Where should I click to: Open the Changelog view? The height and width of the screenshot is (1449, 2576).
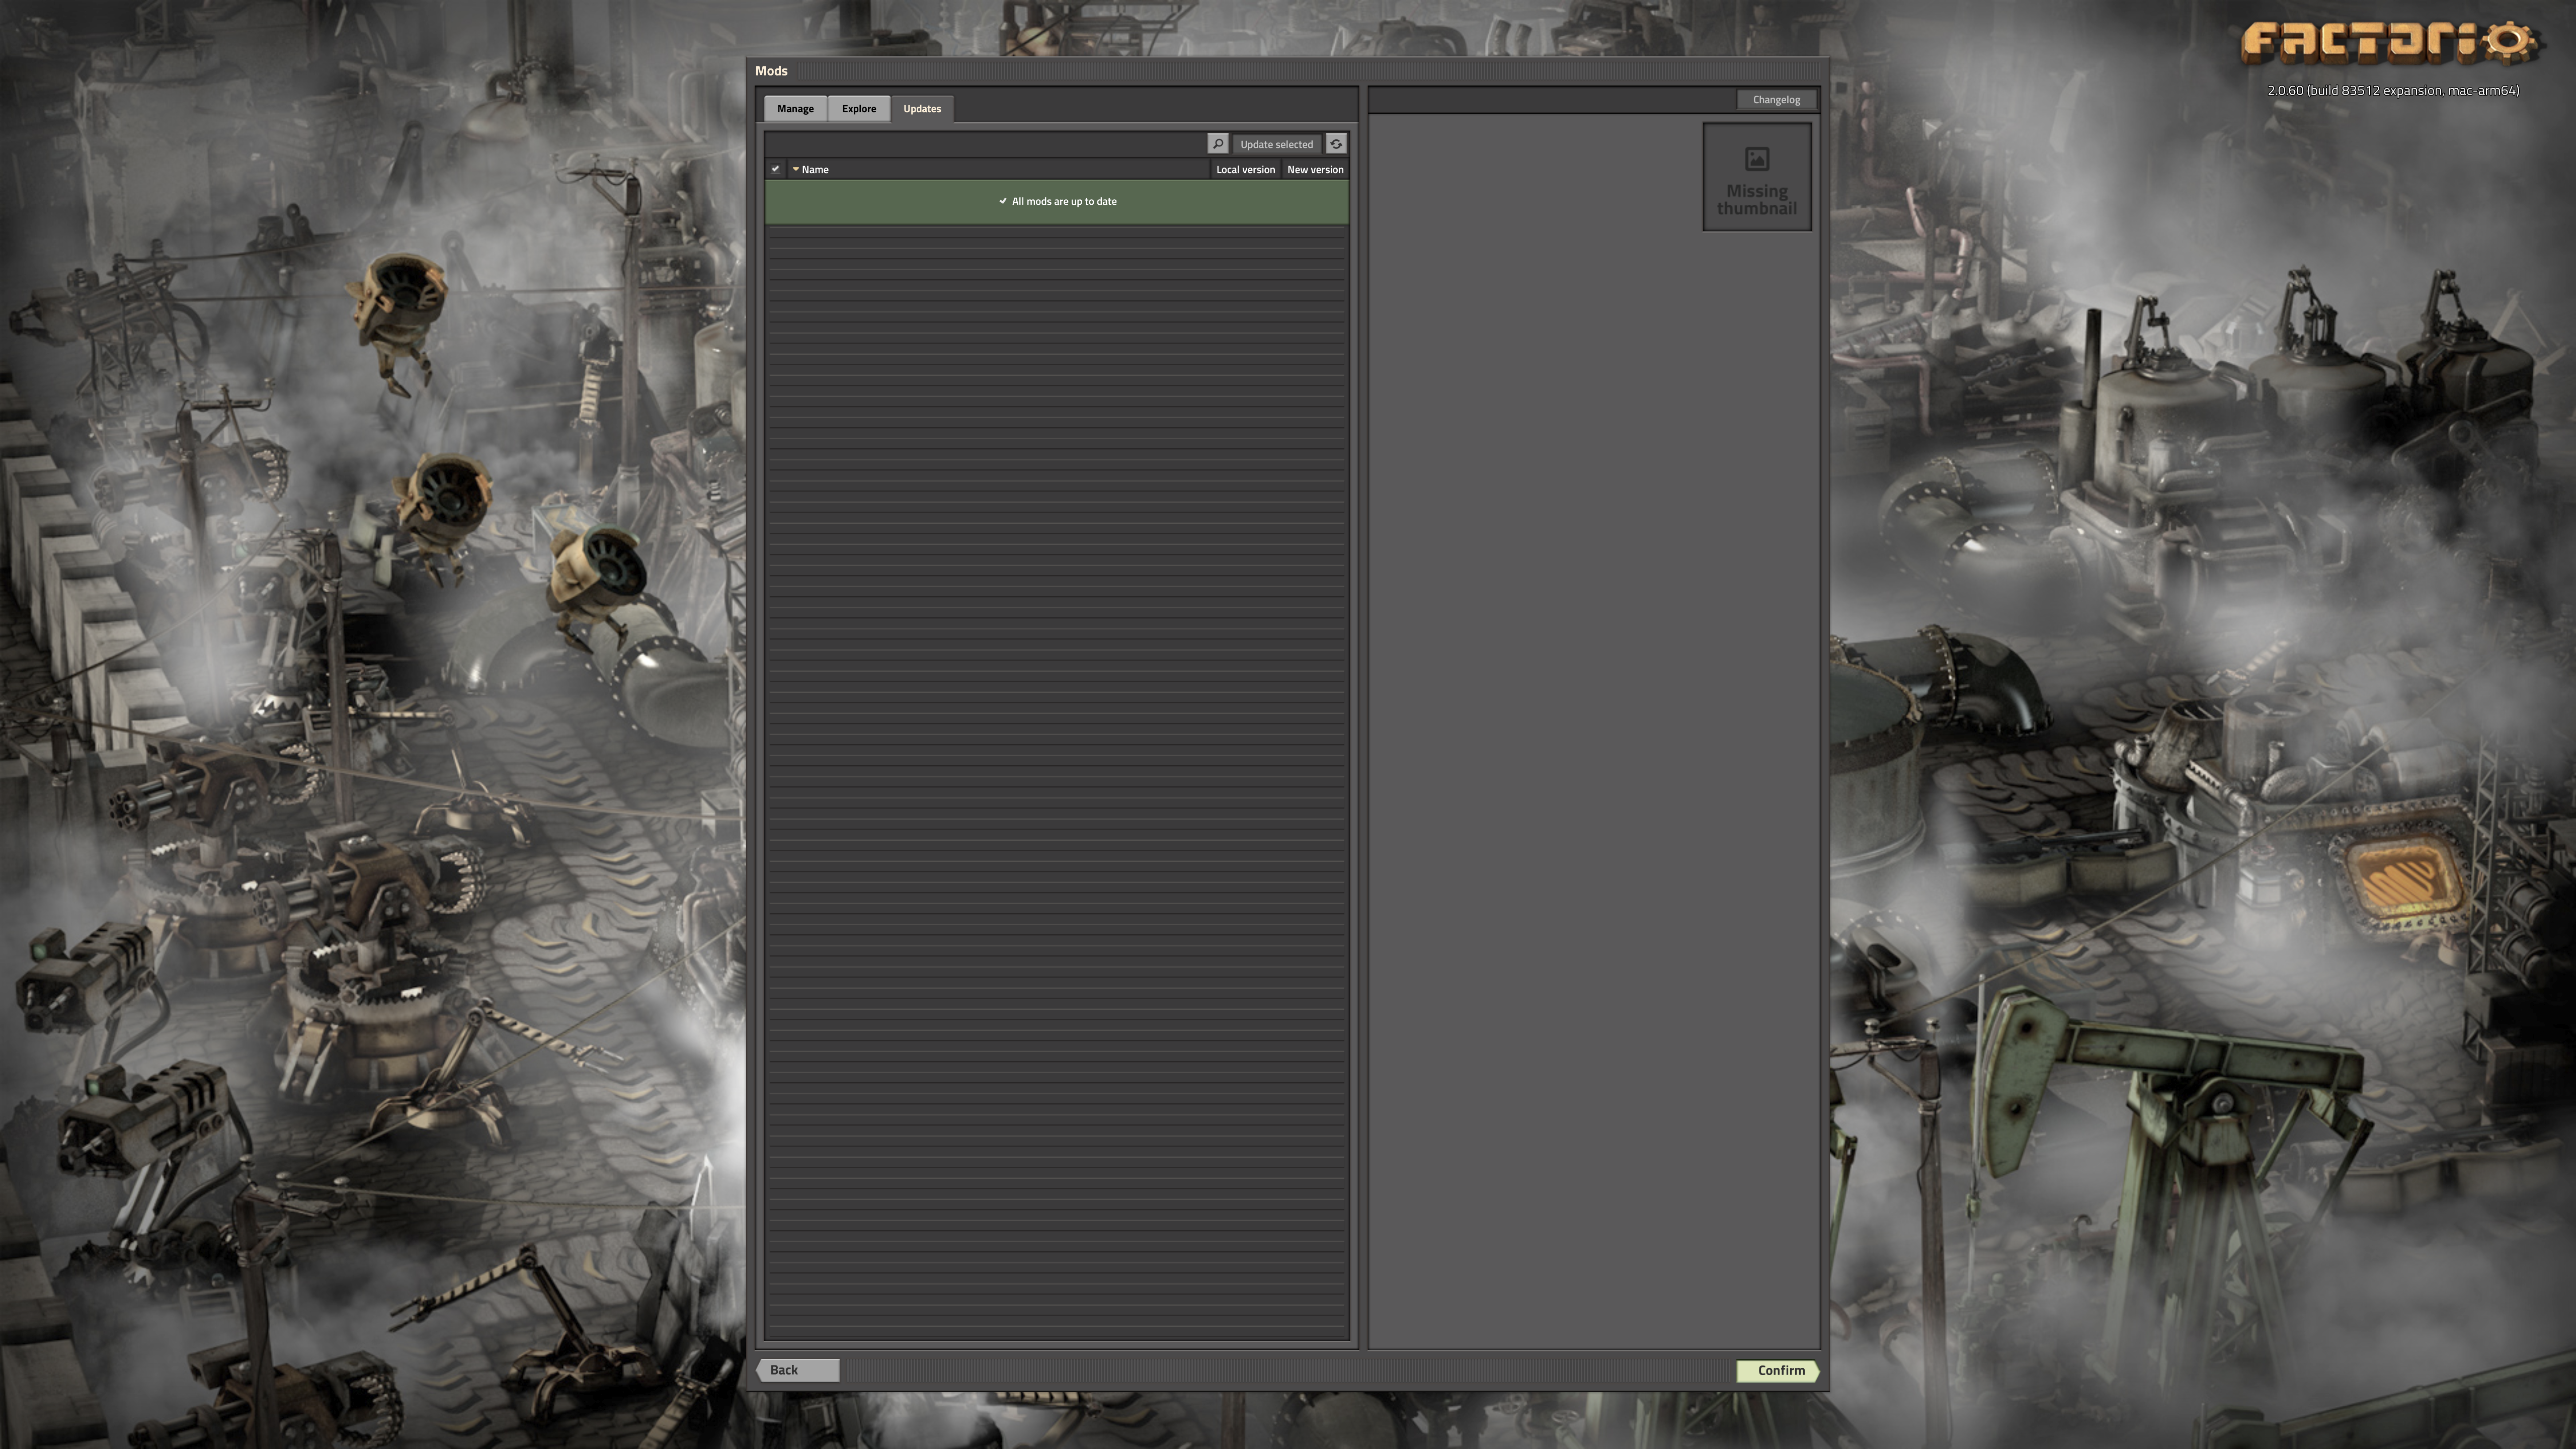(1776, 100)
